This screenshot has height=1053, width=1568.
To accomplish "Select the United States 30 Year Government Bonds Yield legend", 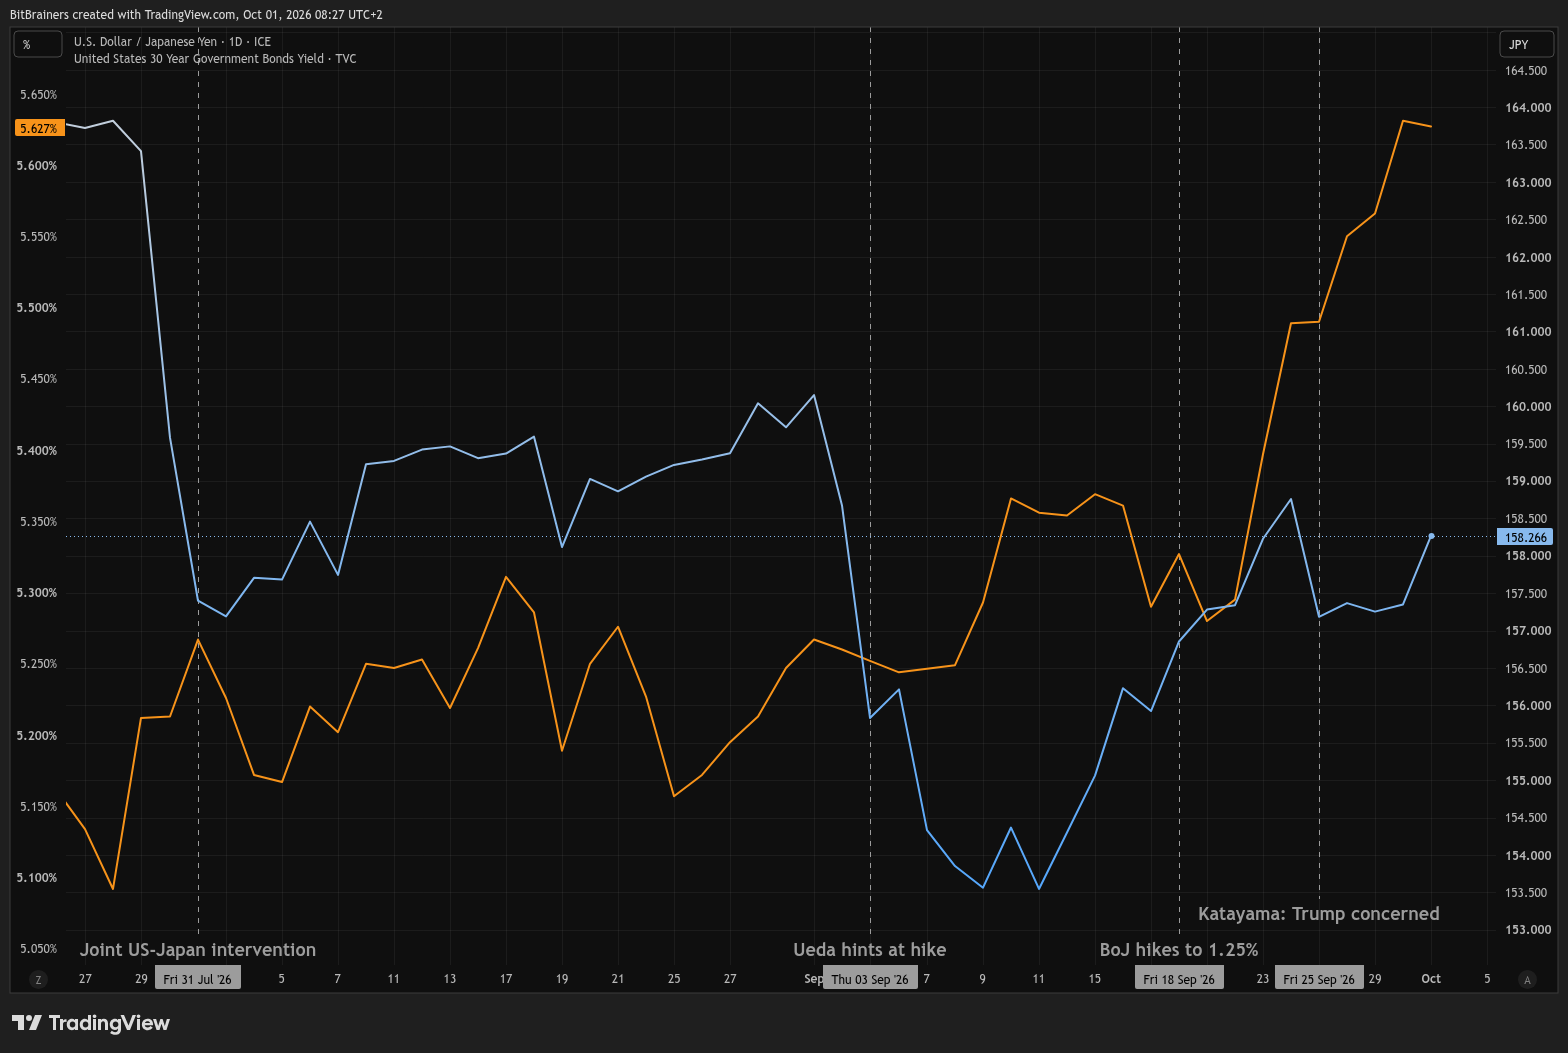I will 215,59.
